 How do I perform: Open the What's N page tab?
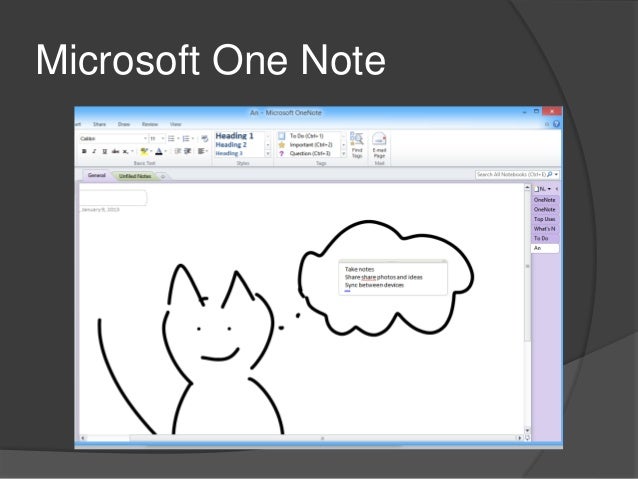pos(545,229)
